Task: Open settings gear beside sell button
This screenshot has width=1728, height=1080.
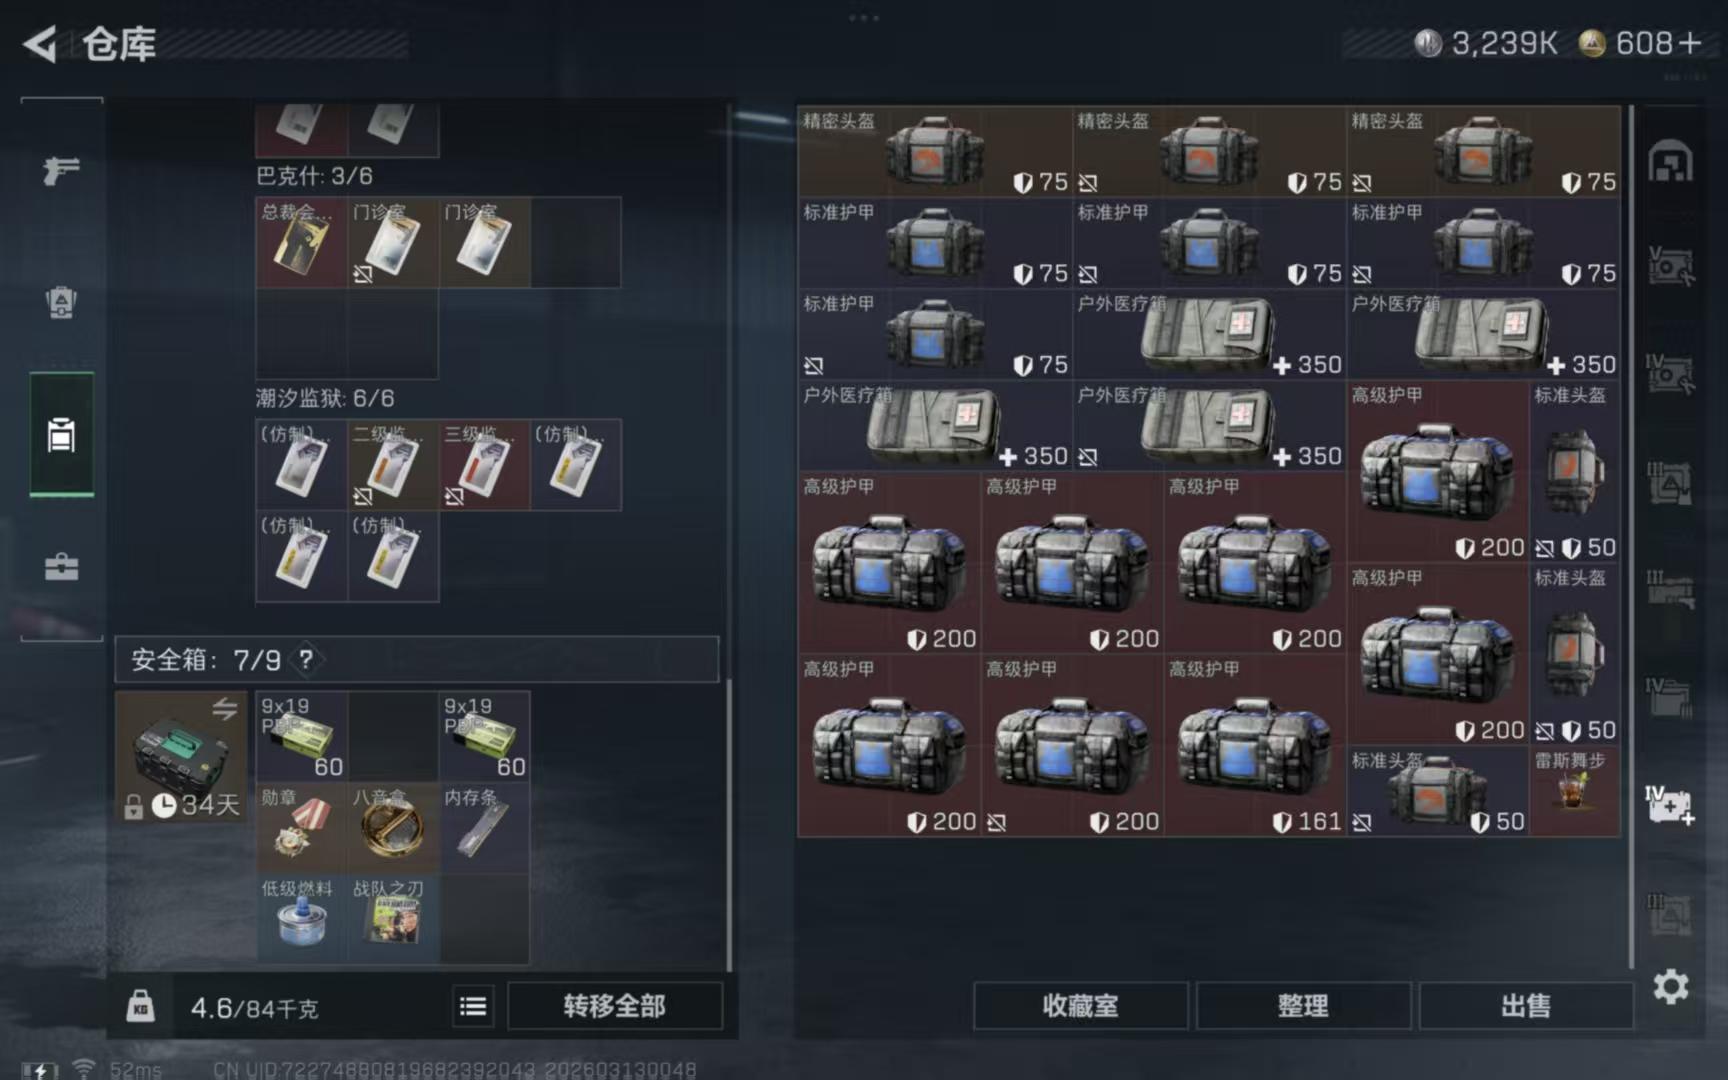Action: (1670, 987)
